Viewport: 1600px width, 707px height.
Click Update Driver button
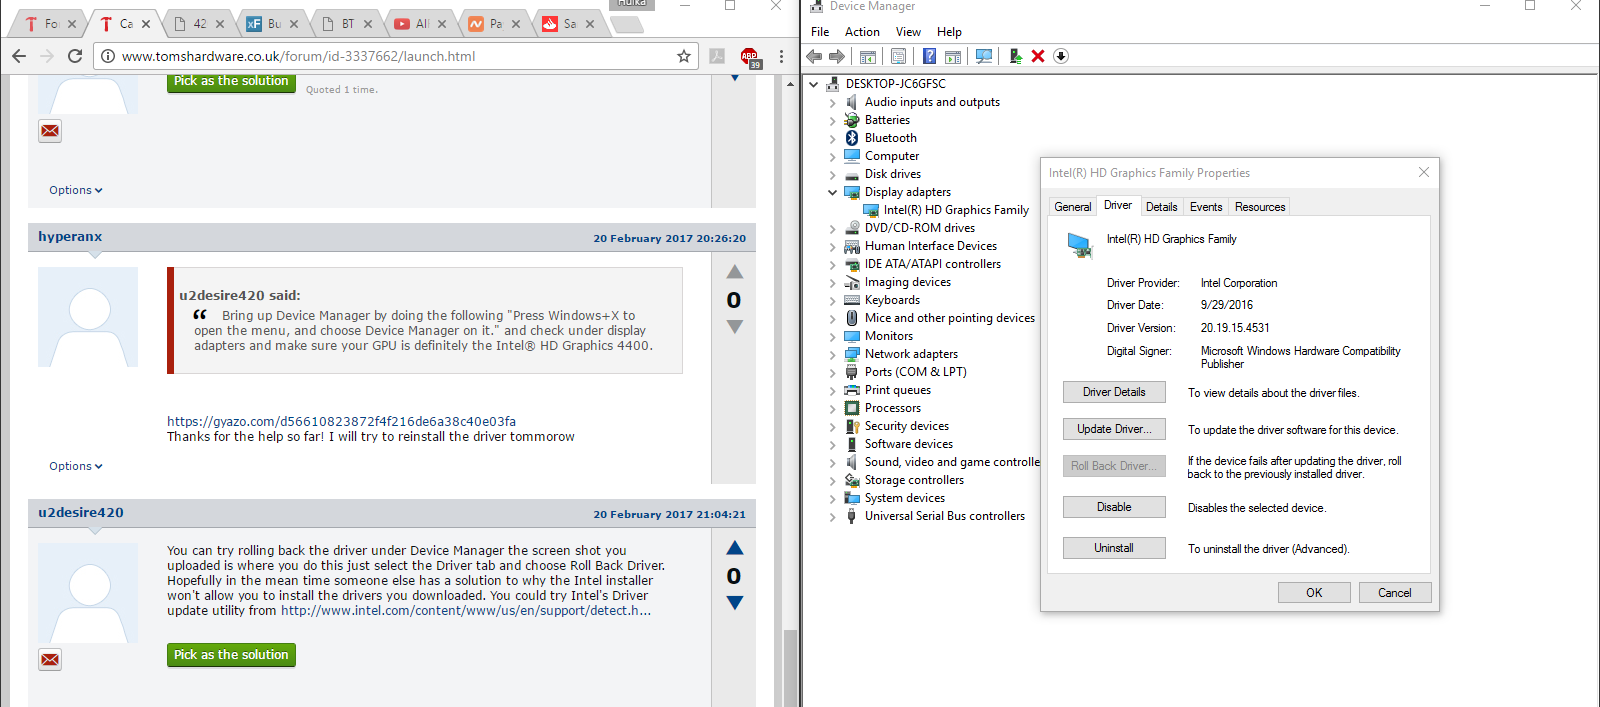[1114, 429]
